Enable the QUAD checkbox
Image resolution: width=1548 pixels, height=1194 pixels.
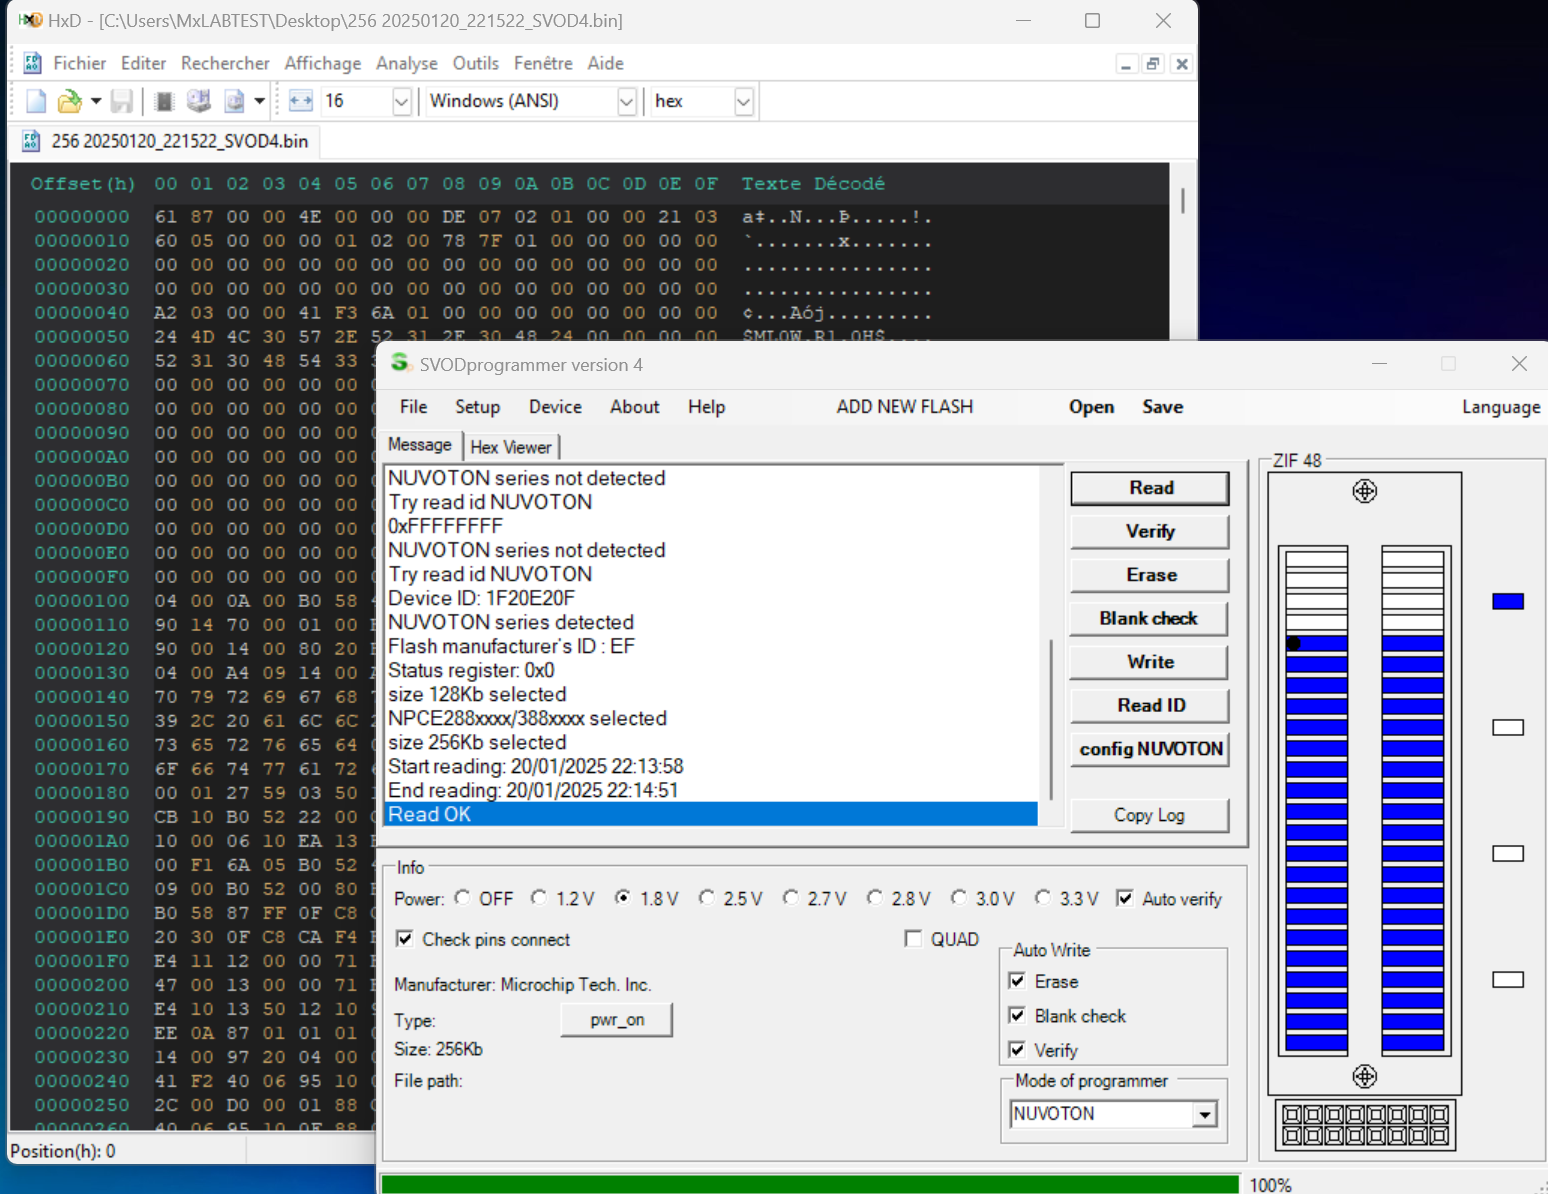coord(913,939)
